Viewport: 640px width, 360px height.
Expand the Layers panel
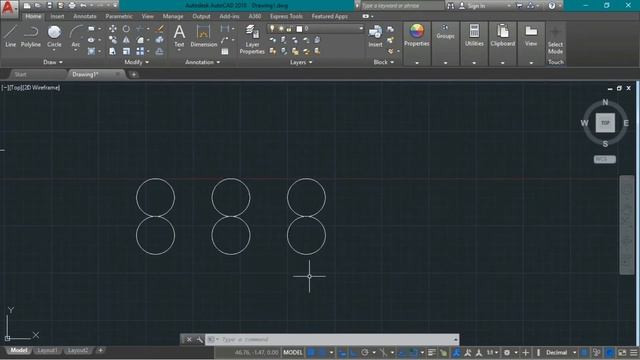[x=301, y=62]
